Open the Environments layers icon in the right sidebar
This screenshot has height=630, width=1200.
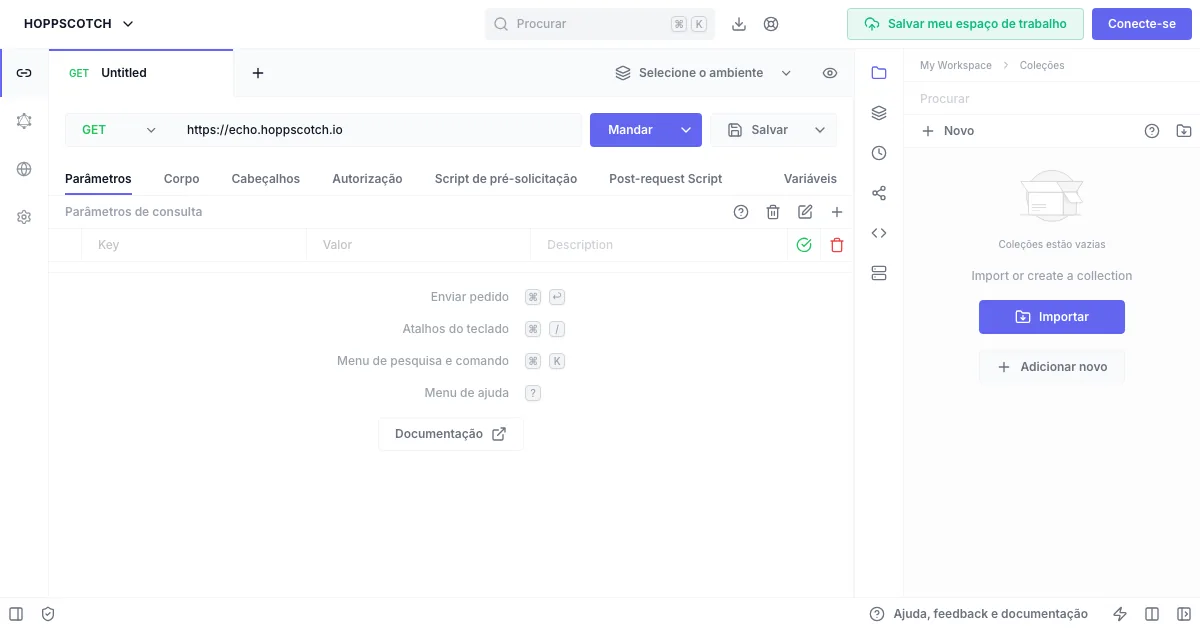[x=879, y=113]
